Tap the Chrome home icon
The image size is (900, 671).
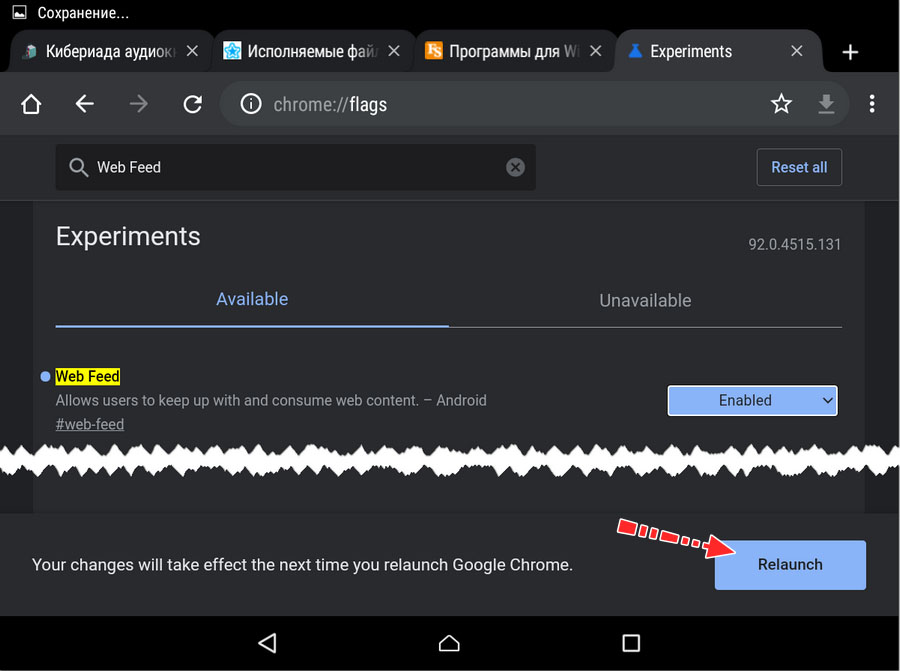coord(31,104)
